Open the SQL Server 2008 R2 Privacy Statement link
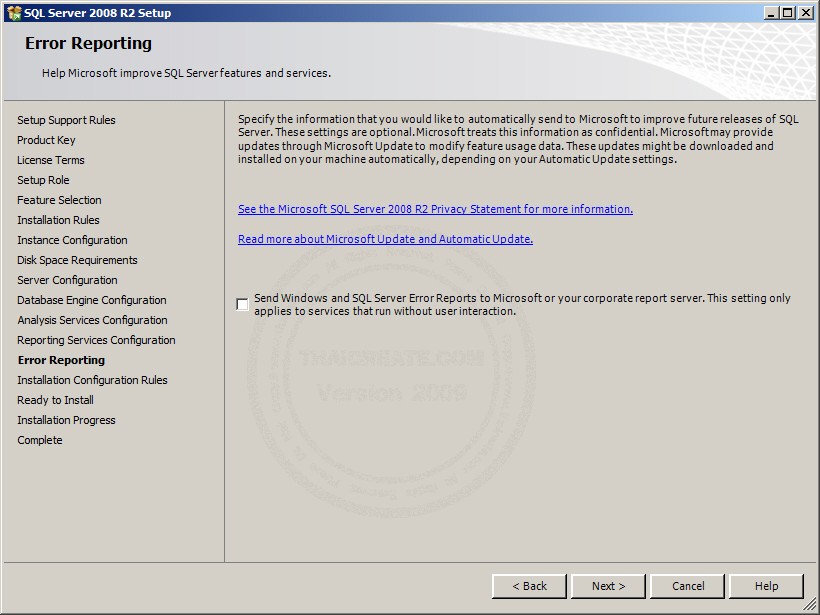Viewport: 820px width, 615px height. click(435, 209)
